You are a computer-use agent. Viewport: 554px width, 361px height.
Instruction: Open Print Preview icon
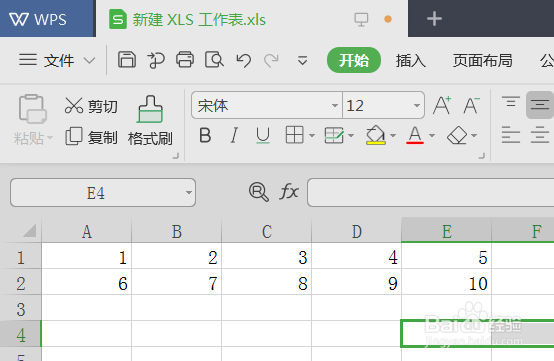[x=214, y=59]
